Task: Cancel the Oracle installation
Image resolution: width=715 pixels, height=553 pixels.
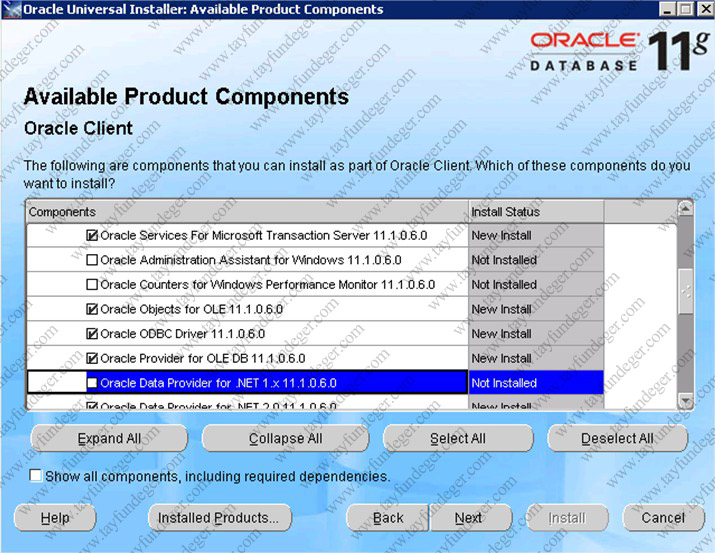Action: [x=663, y=518]
